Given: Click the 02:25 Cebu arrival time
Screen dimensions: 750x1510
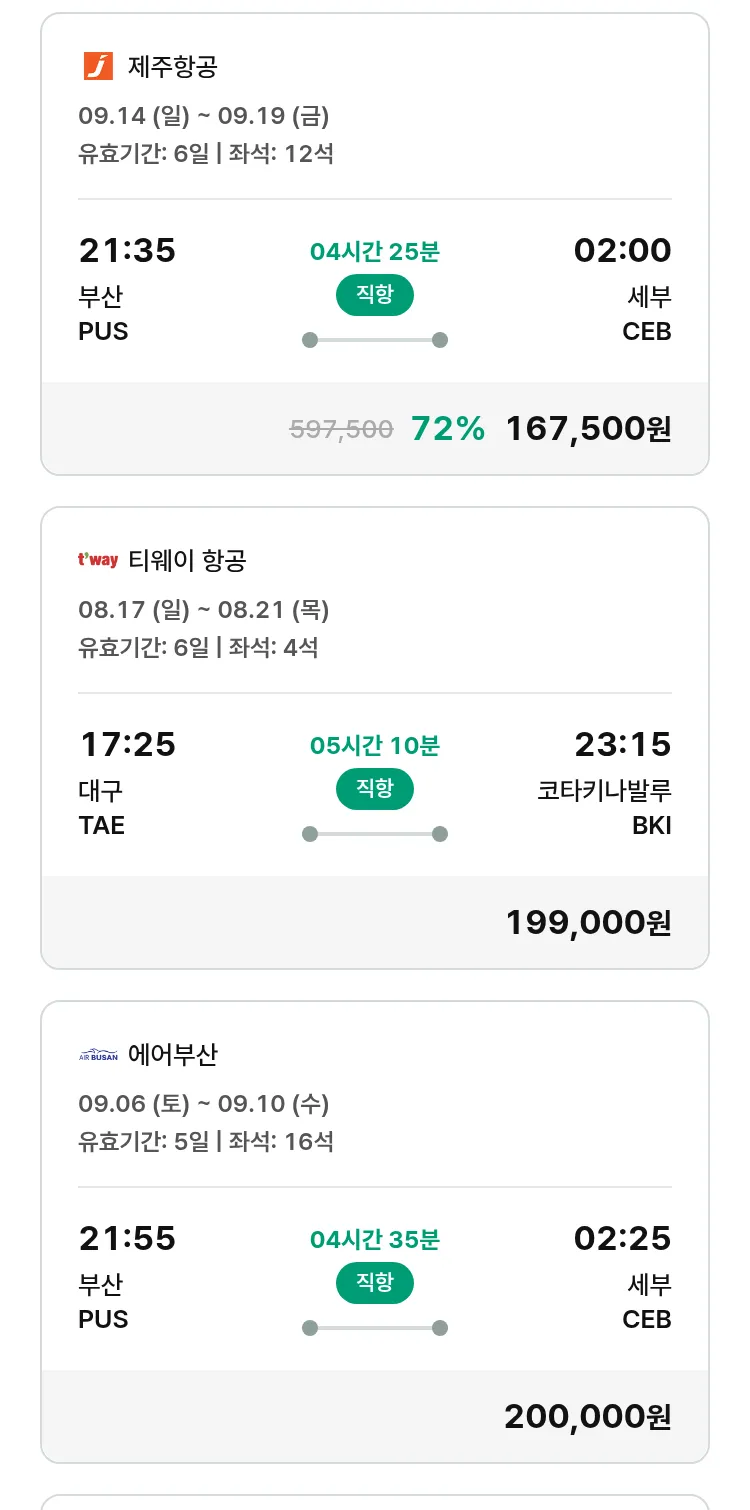Looking at the screenshot, I should pyautogui.click(x=622, y=1238).
